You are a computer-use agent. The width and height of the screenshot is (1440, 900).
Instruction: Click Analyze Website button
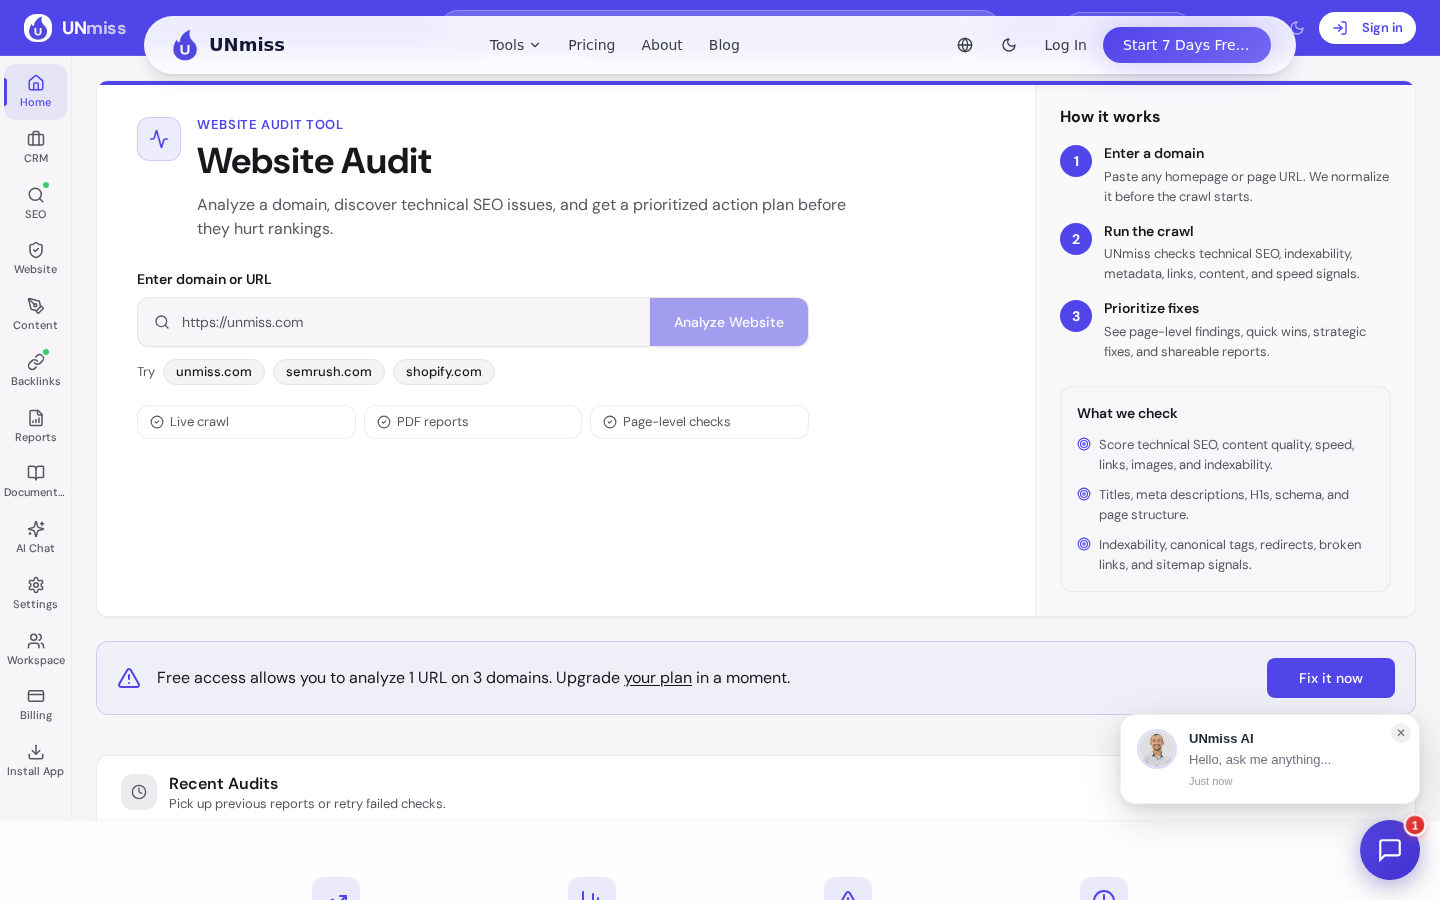click(729, 322)
